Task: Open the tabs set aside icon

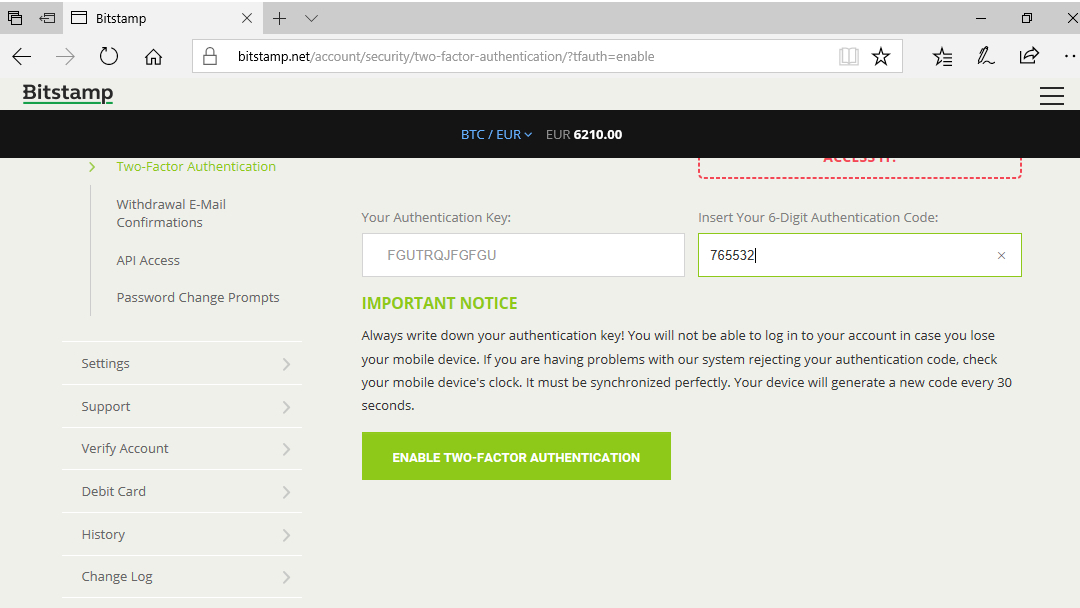Action: [15, 18]
